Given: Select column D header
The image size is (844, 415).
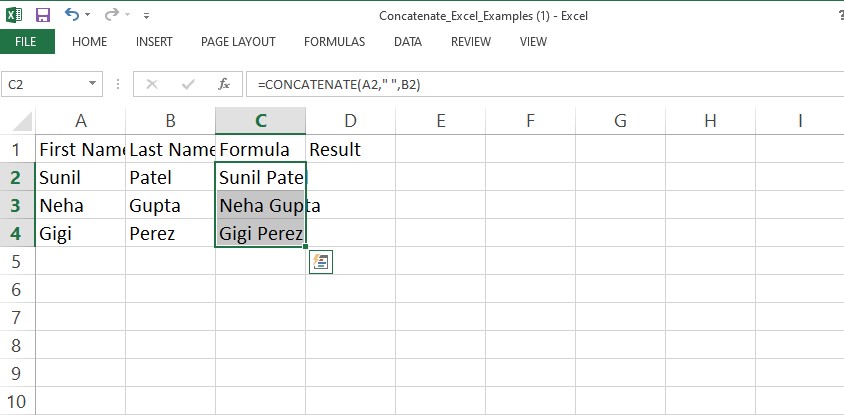Looking at the screenshot, I should [x=350, y=121].
